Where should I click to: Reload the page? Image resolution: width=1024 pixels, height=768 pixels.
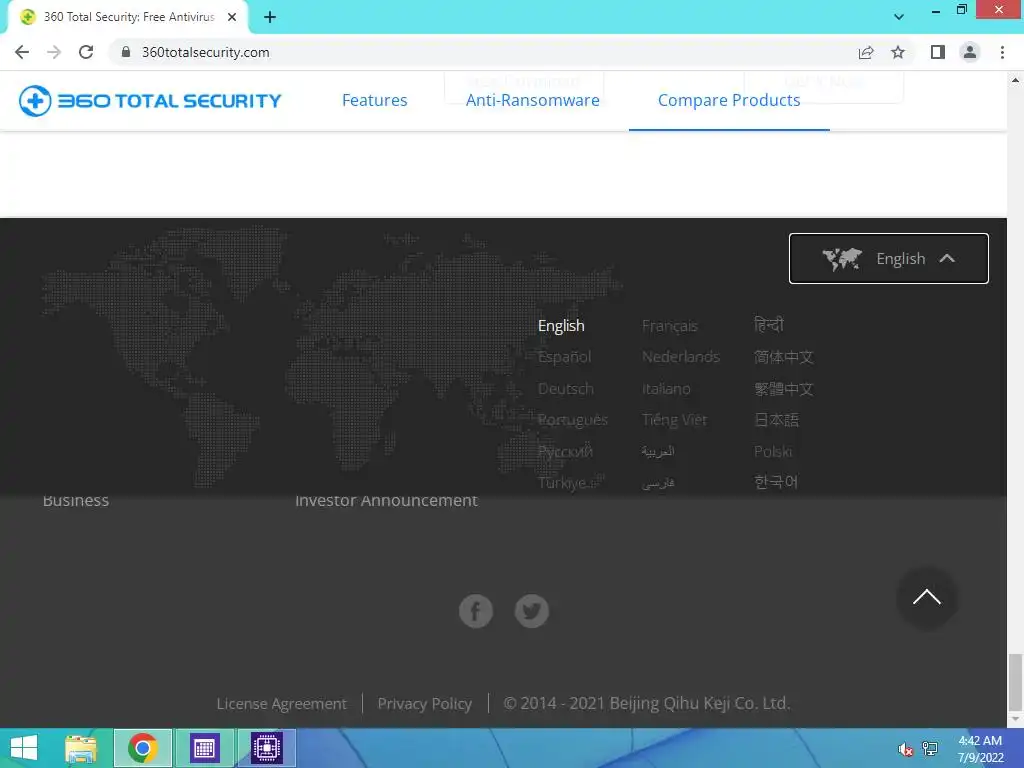click(x=86, y=52)
